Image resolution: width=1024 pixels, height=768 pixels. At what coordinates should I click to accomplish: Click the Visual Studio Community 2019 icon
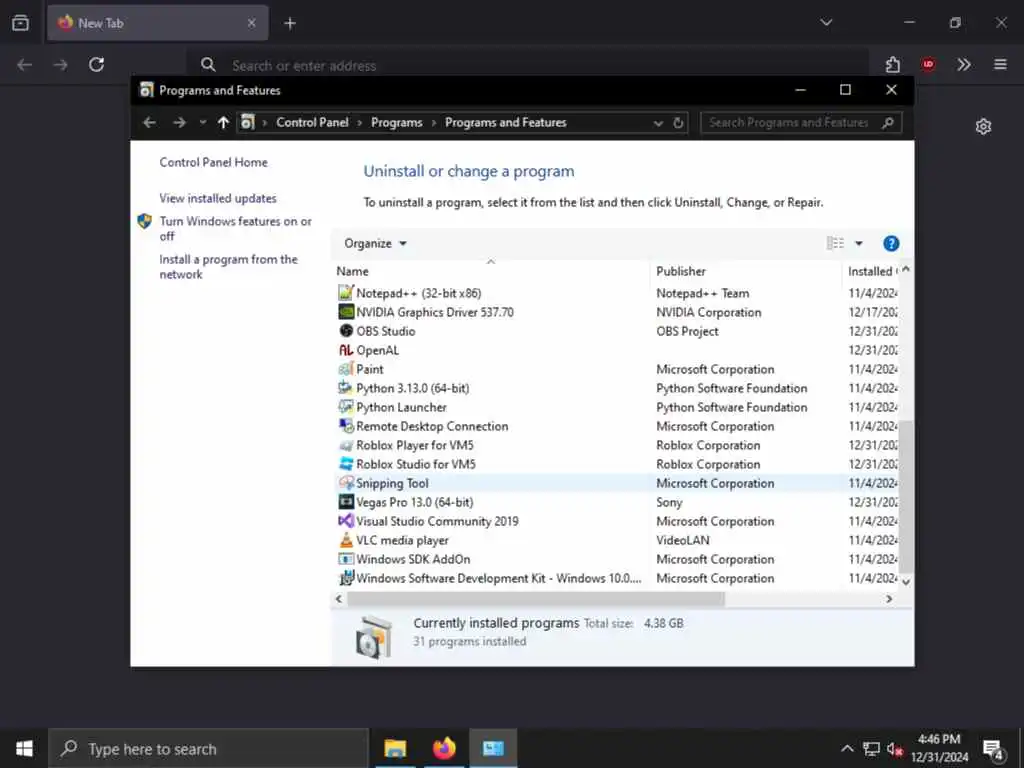[345, 521]
